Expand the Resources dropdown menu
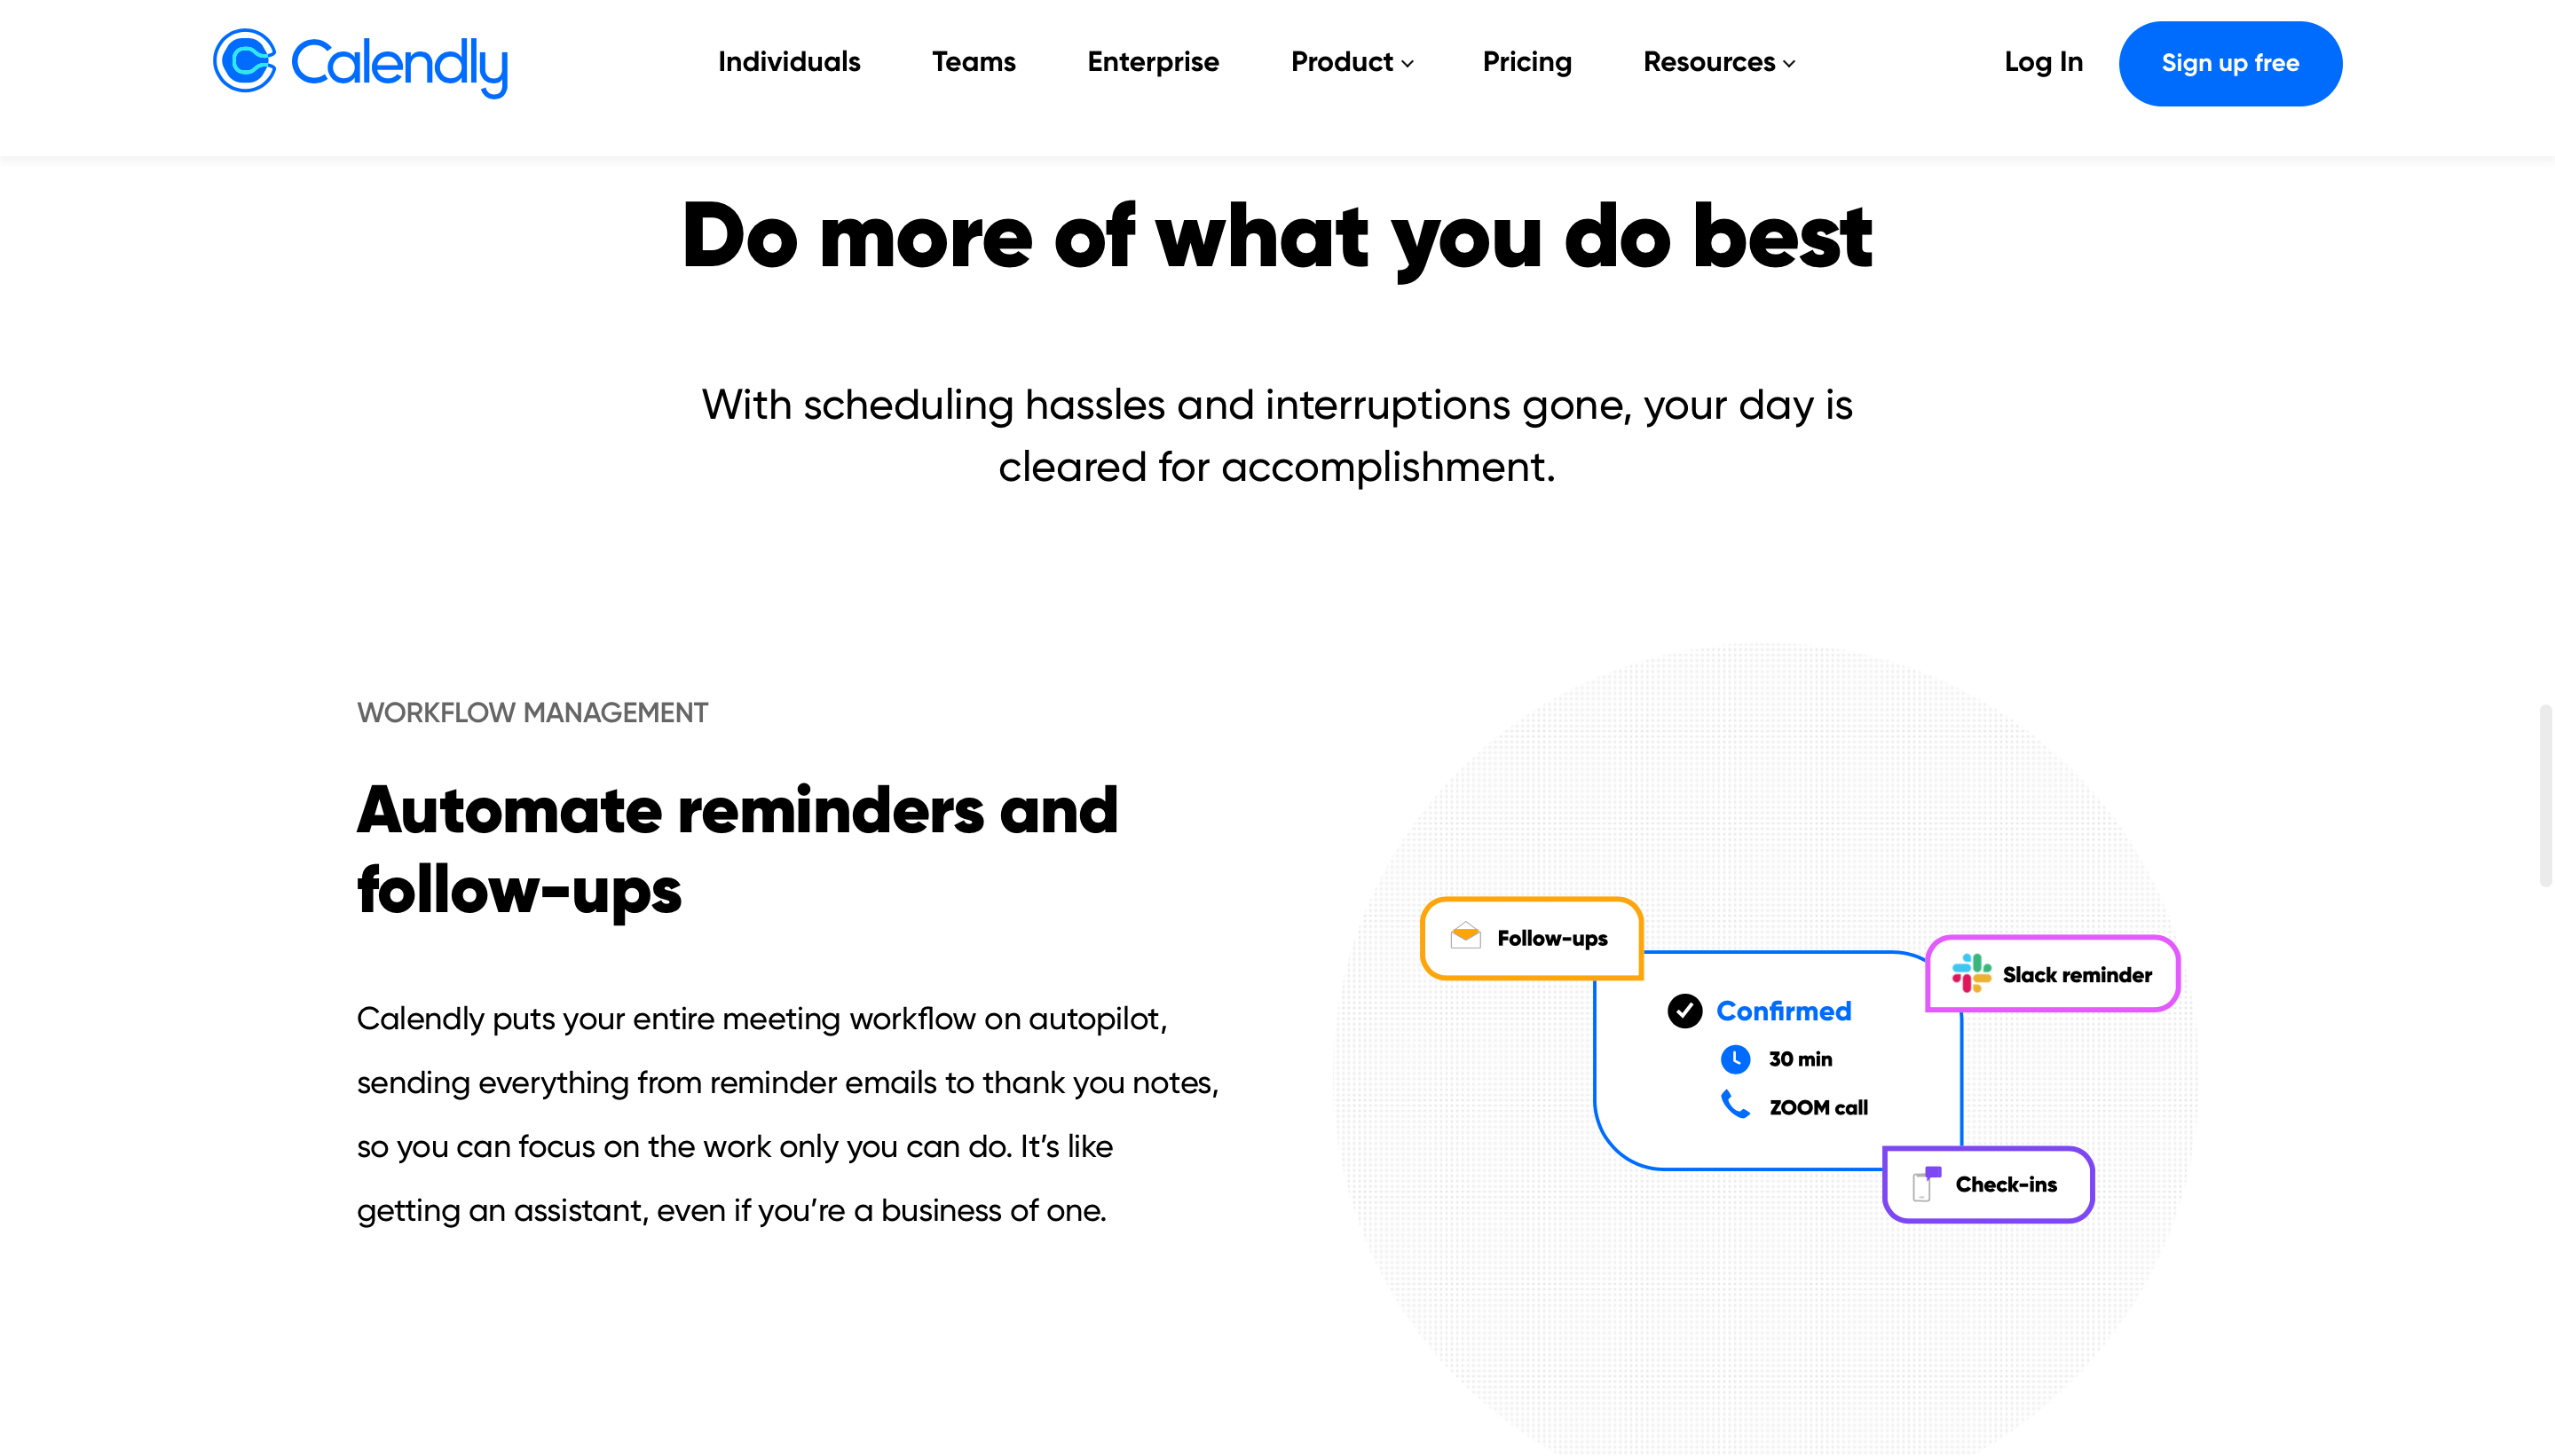The image size is (2555, 1456). (1720, 63)
